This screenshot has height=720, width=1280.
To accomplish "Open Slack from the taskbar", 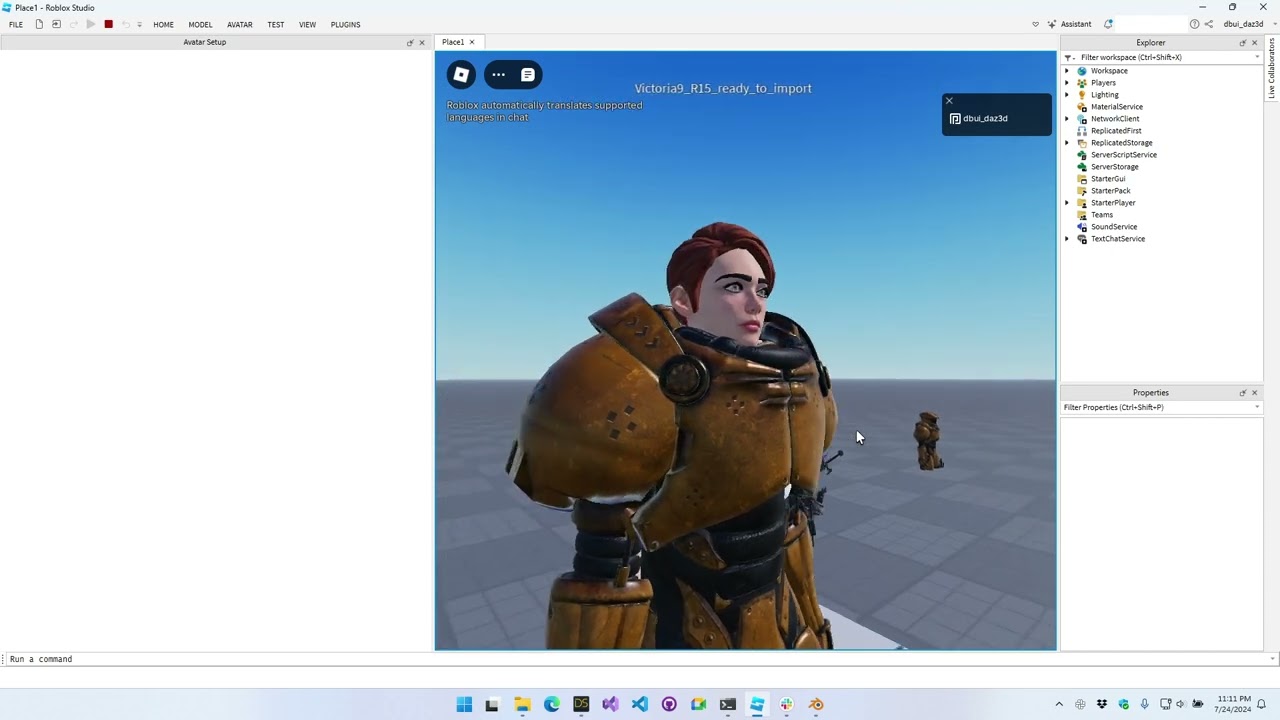I will 786,704.
